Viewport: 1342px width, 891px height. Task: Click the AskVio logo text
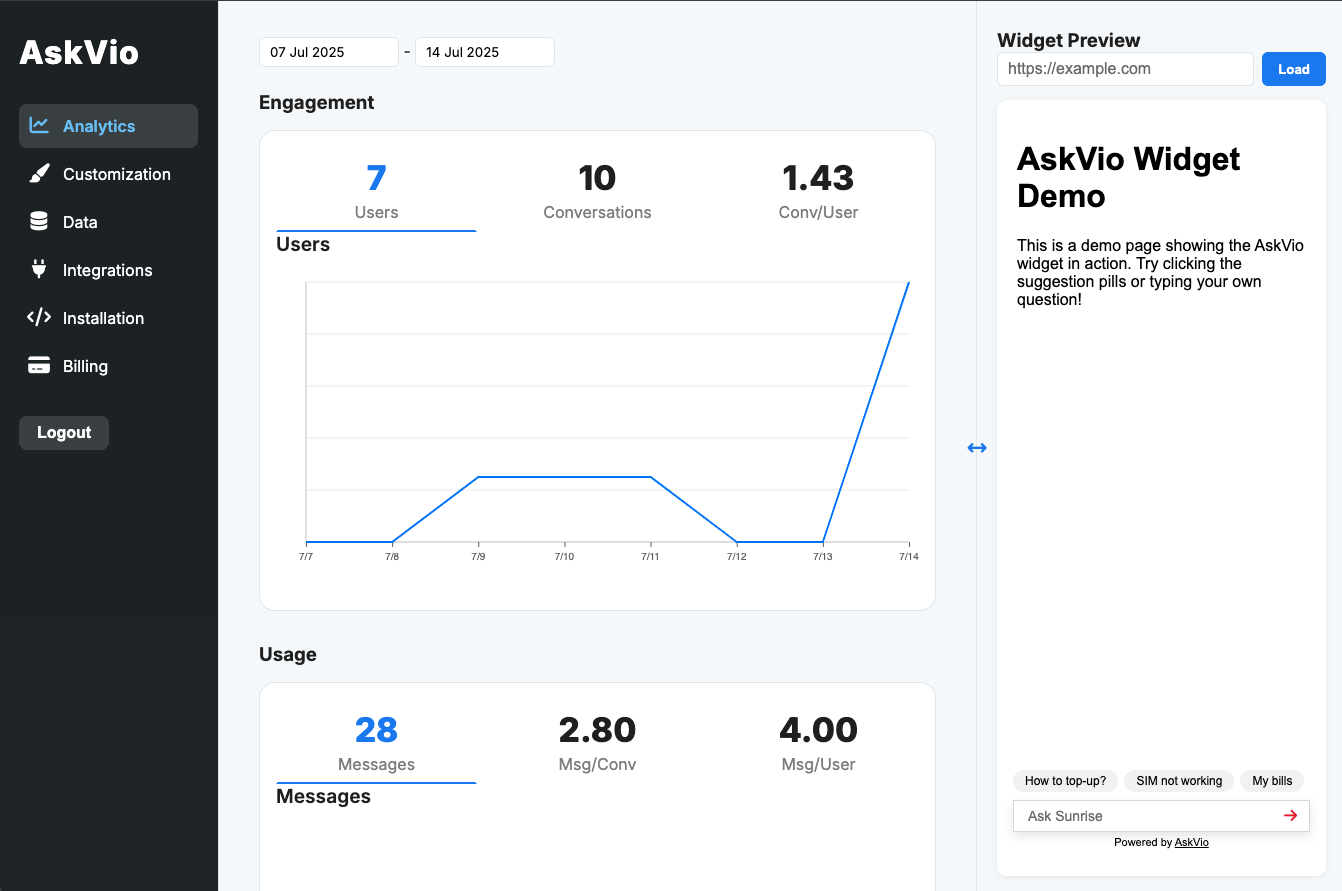(x=79, y=52)
